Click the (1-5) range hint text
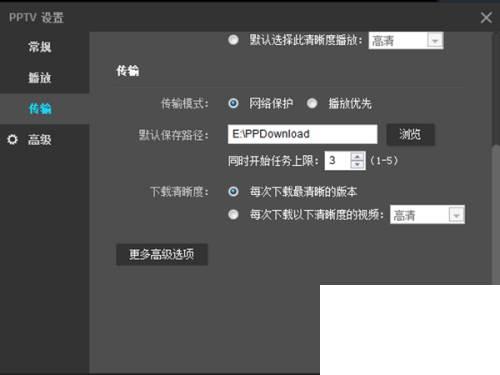500x375 pixels. point(384,161)
